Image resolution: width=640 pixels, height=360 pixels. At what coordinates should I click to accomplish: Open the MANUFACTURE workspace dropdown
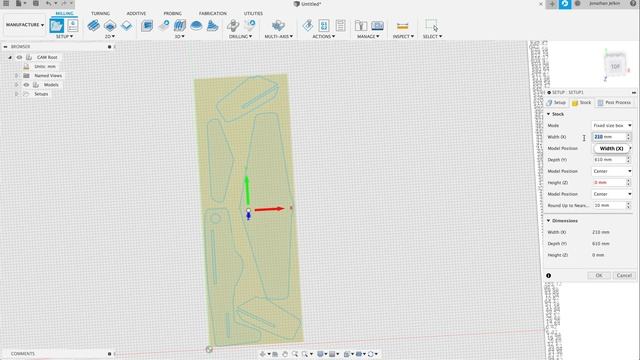point(24,25)
